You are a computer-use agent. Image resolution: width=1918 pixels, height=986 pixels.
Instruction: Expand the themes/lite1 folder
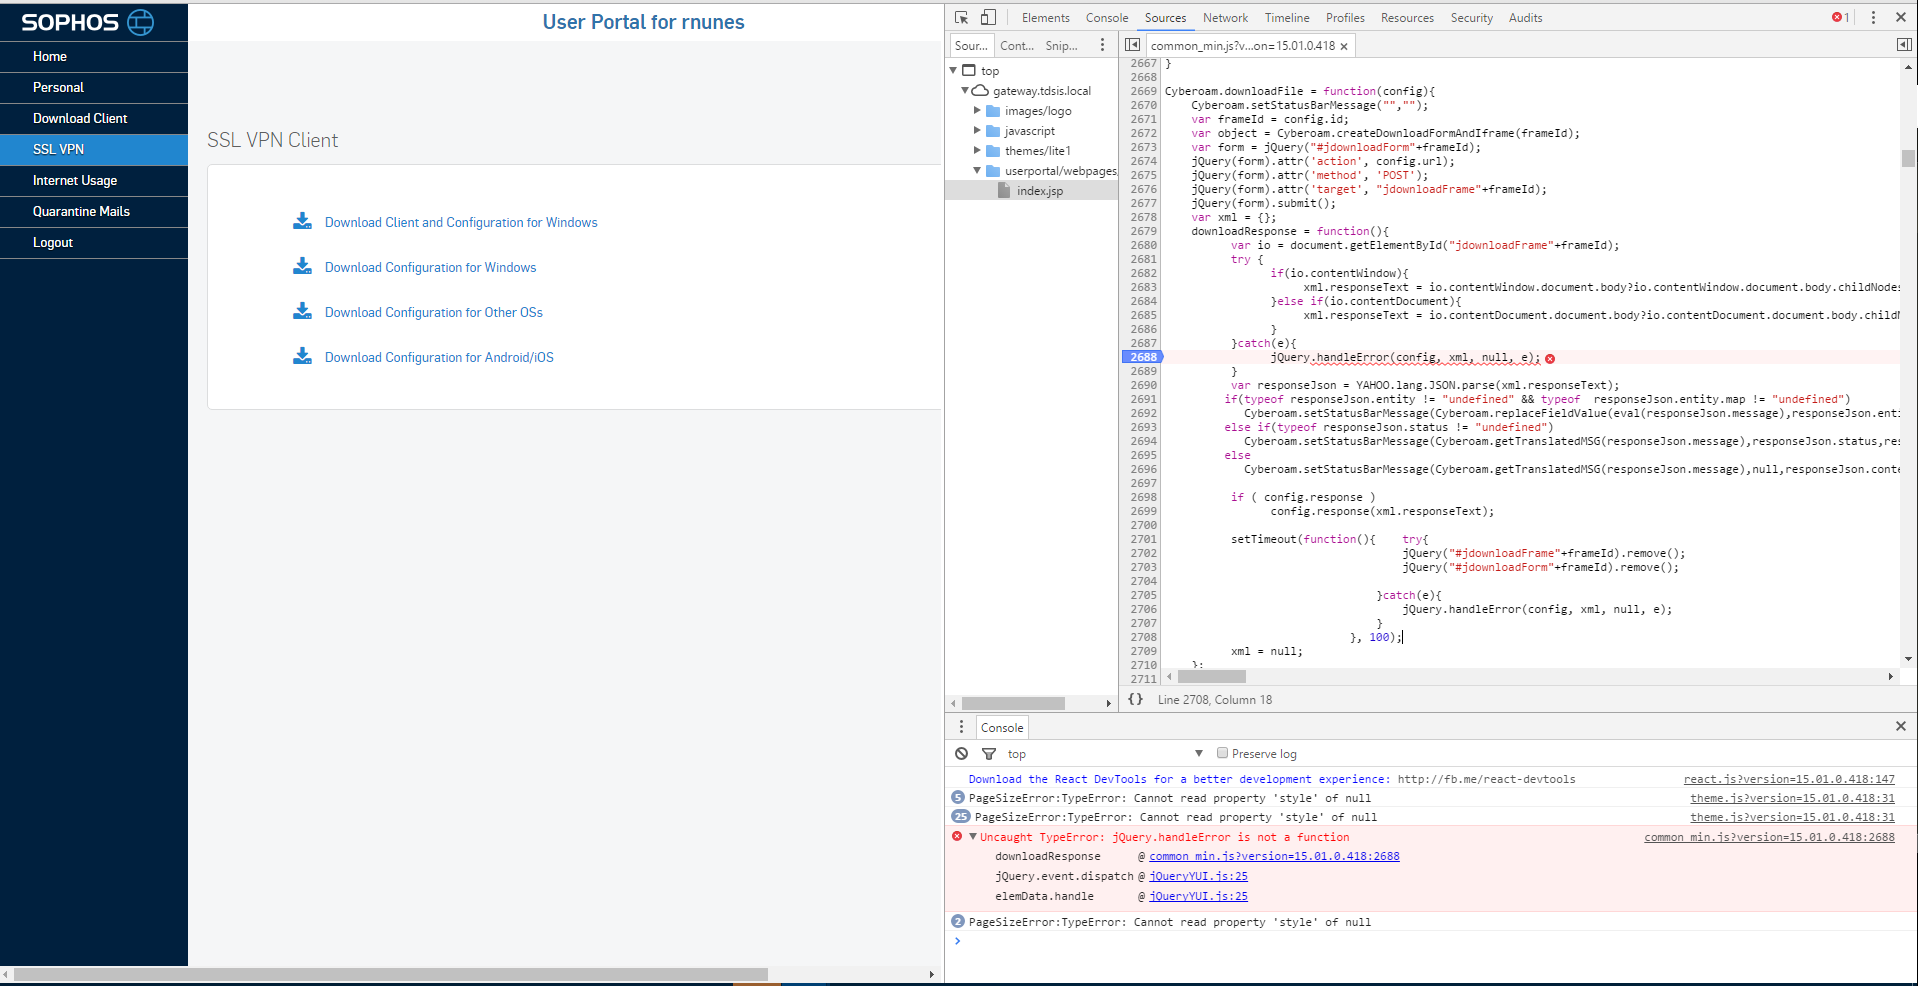pyautogui.click(x=977, y=150)
